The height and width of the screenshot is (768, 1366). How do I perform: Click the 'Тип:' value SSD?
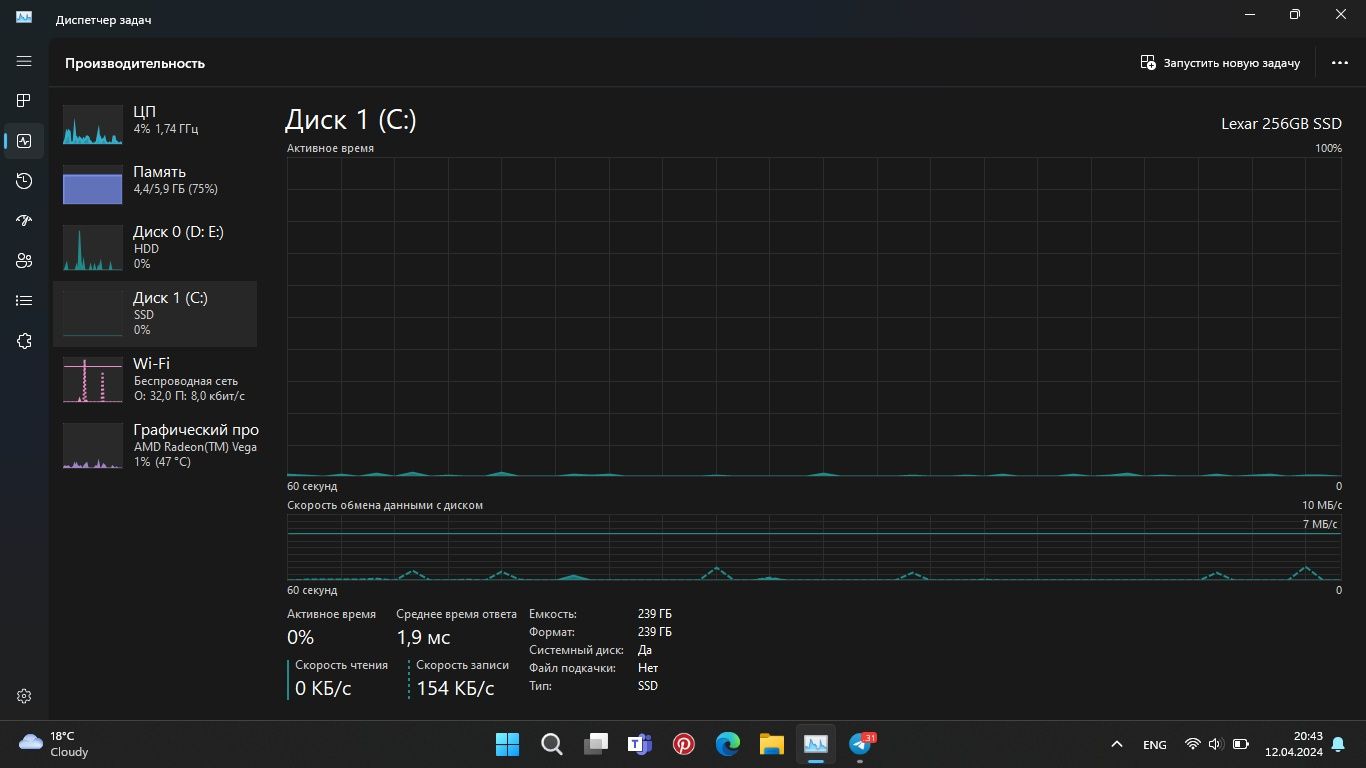pos(648,686)
